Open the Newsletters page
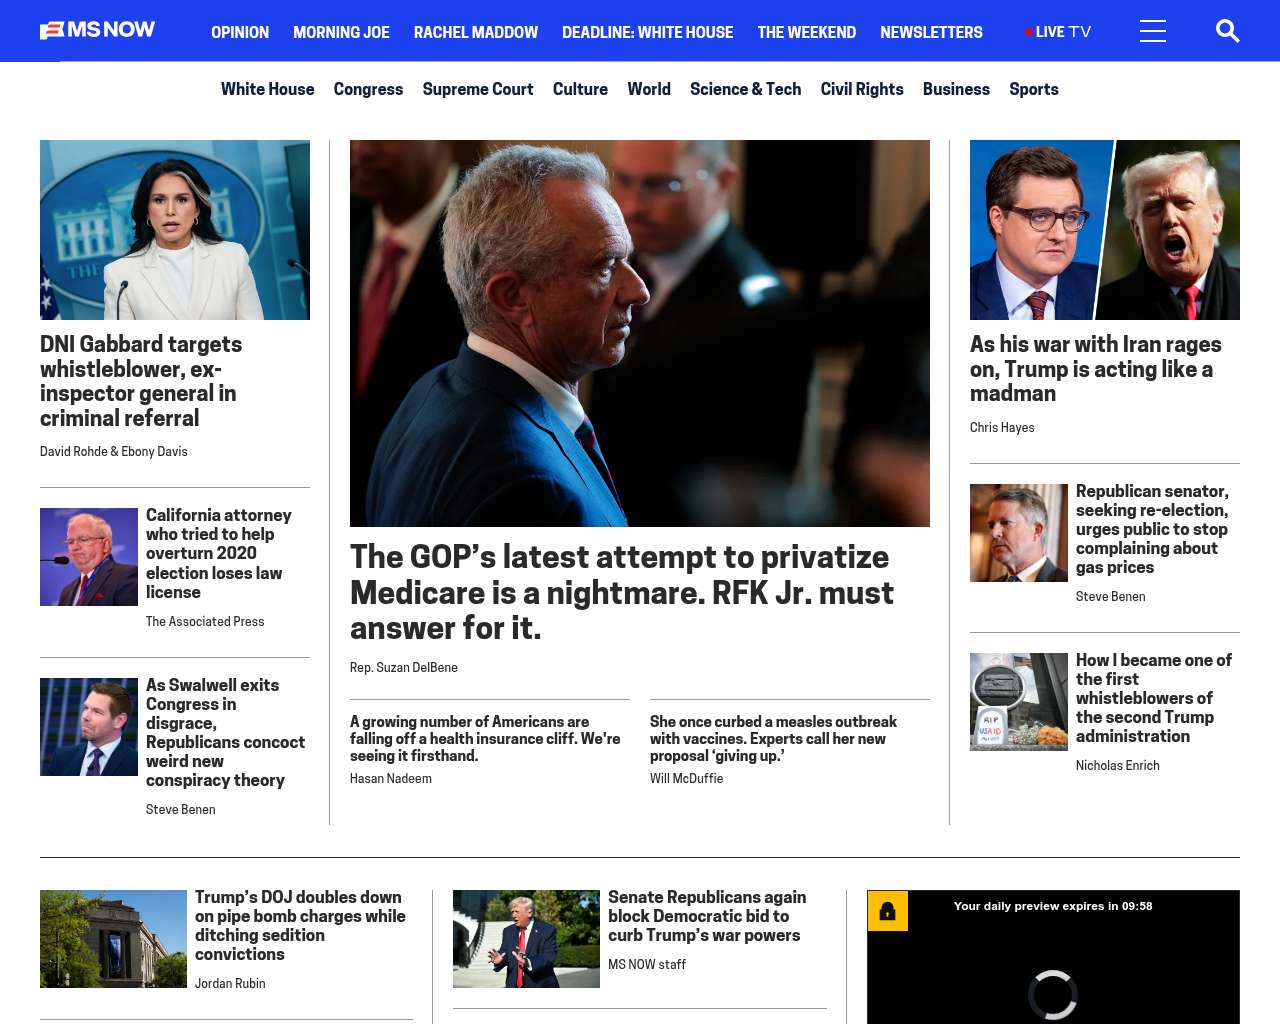The width and height of the screenshot is (1280, 1024). coord(931,32)
